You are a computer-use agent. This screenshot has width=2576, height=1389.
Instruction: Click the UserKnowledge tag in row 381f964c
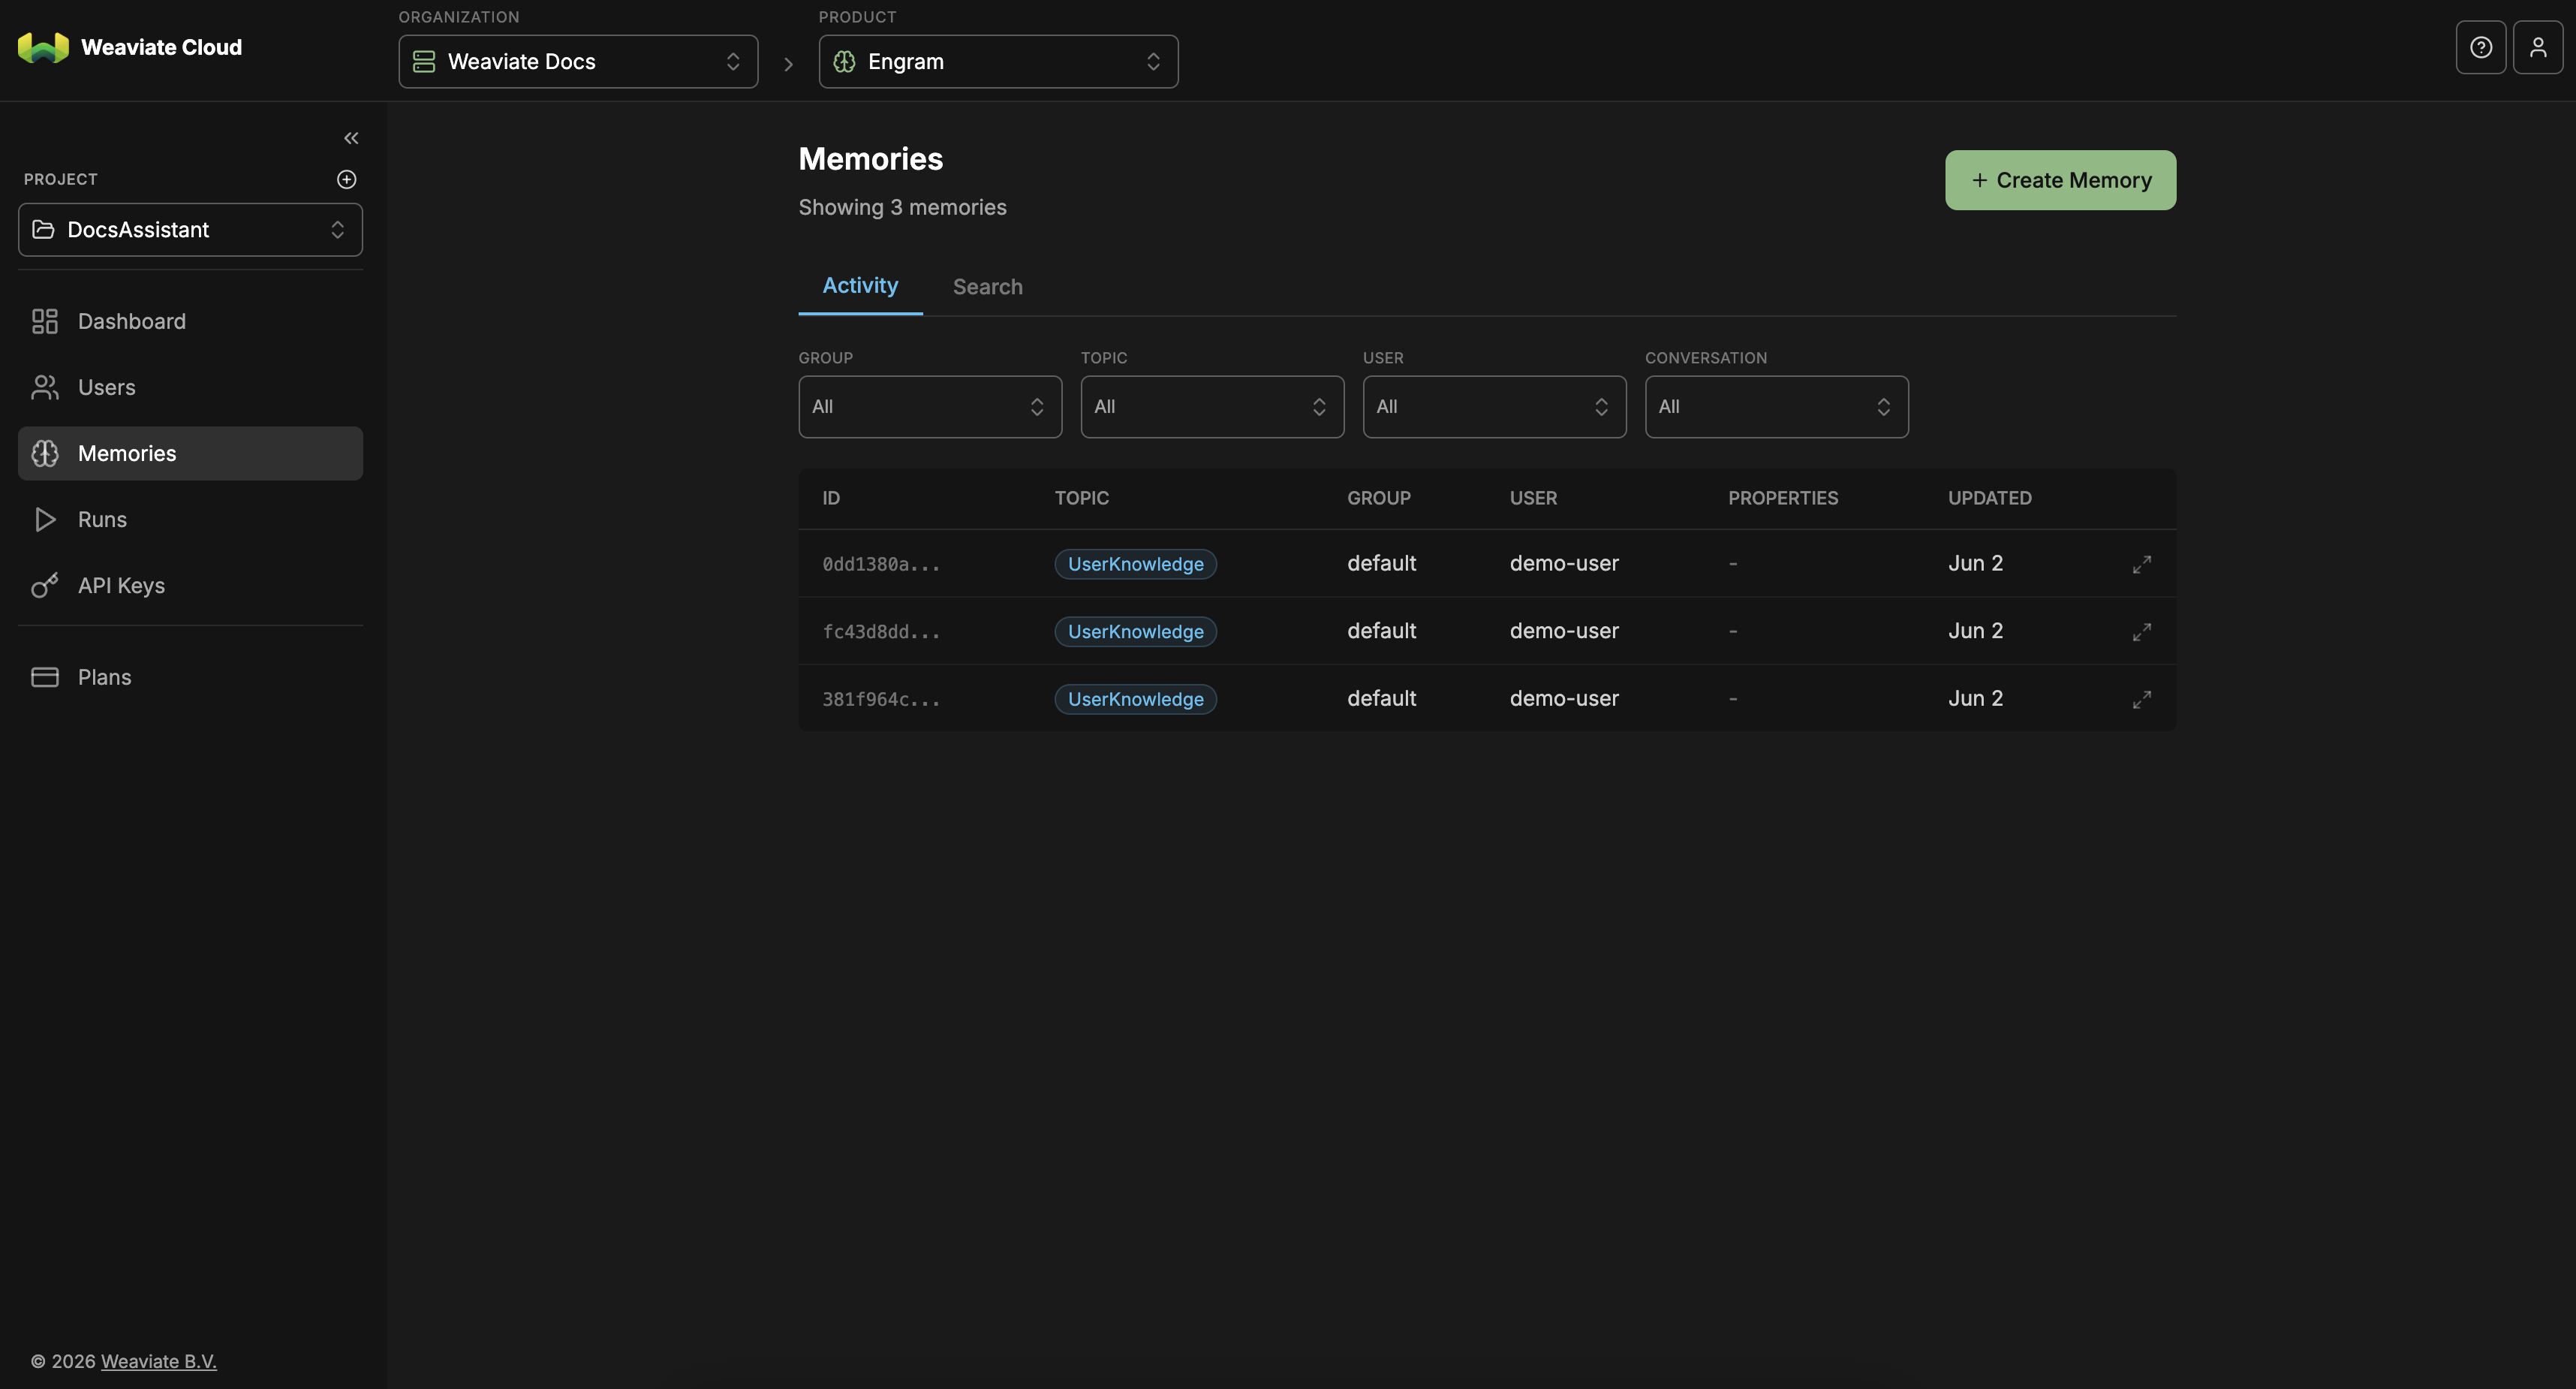[1135, 699]
